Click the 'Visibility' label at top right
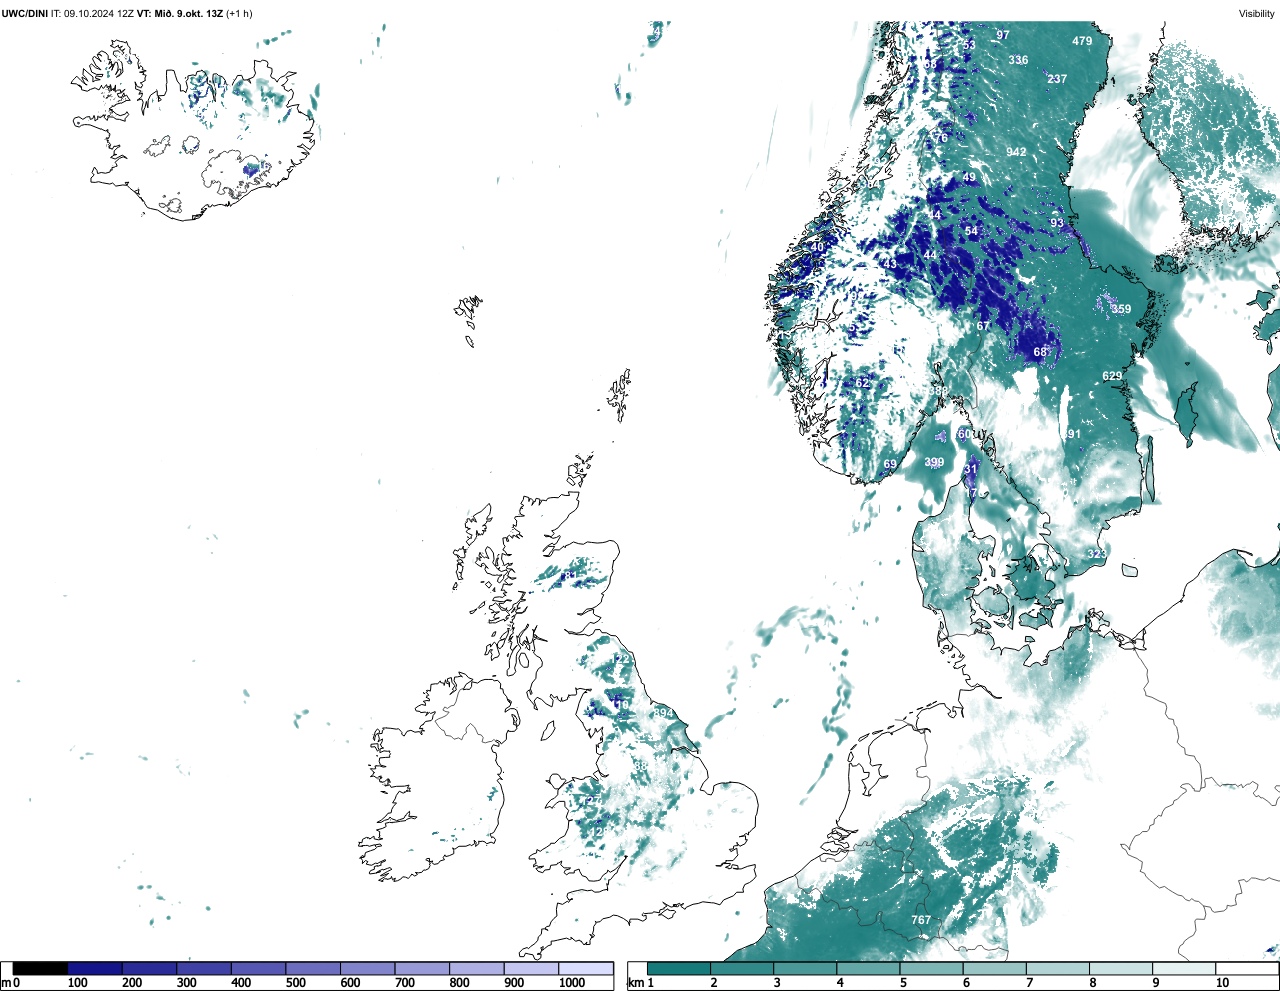This screenshot has height=991, width=1280. (1257, 14)
